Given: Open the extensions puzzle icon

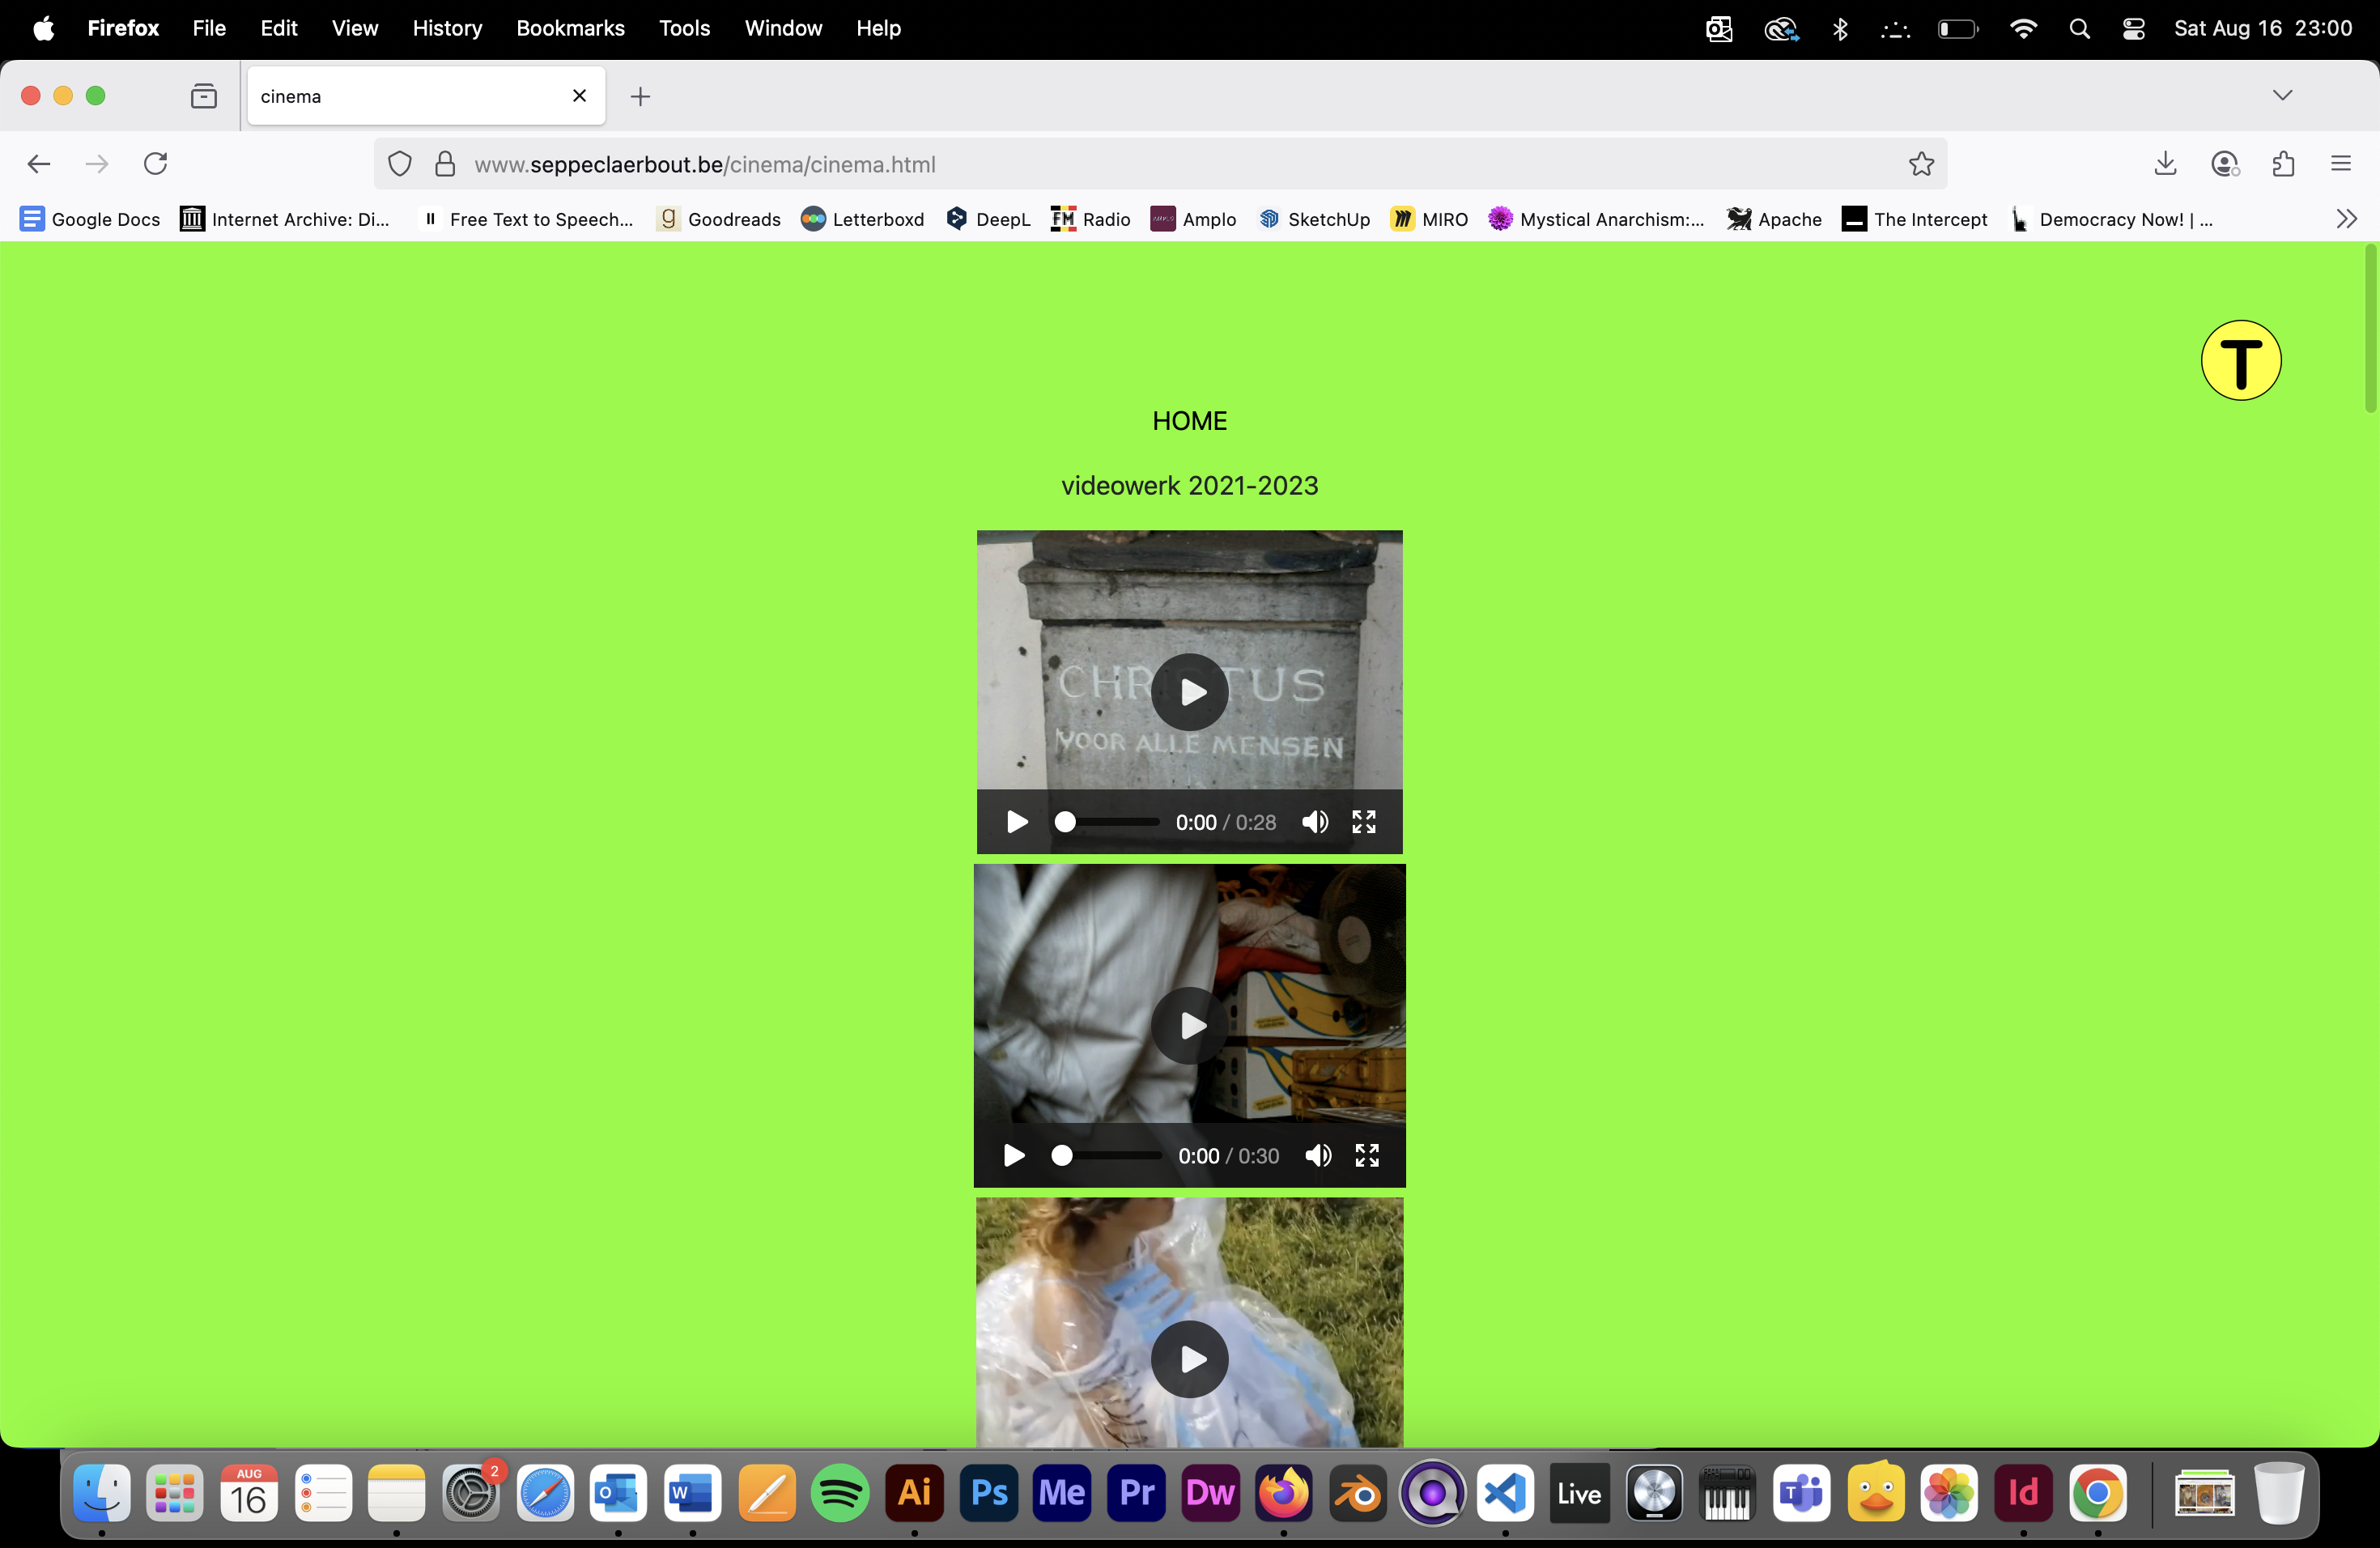Looking at the screenshot, I should (2283, 164).
